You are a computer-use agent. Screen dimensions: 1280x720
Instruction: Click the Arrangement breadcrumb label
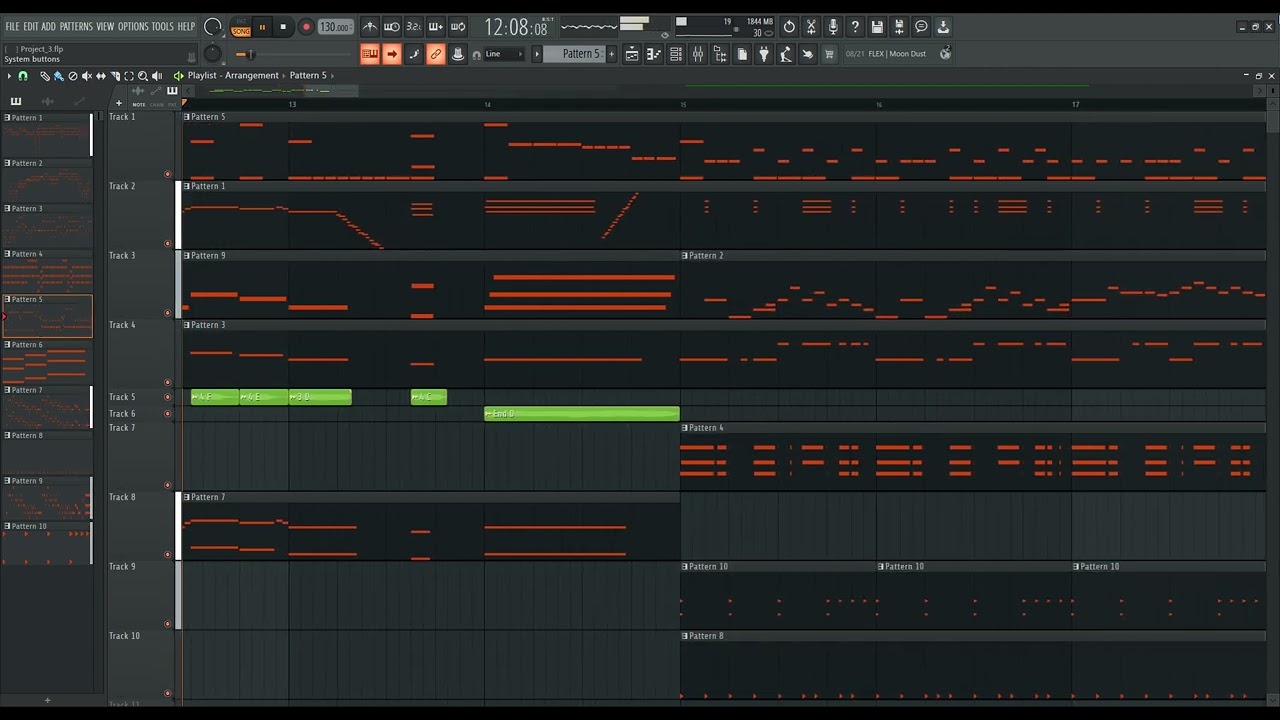[x=252, y=76]
